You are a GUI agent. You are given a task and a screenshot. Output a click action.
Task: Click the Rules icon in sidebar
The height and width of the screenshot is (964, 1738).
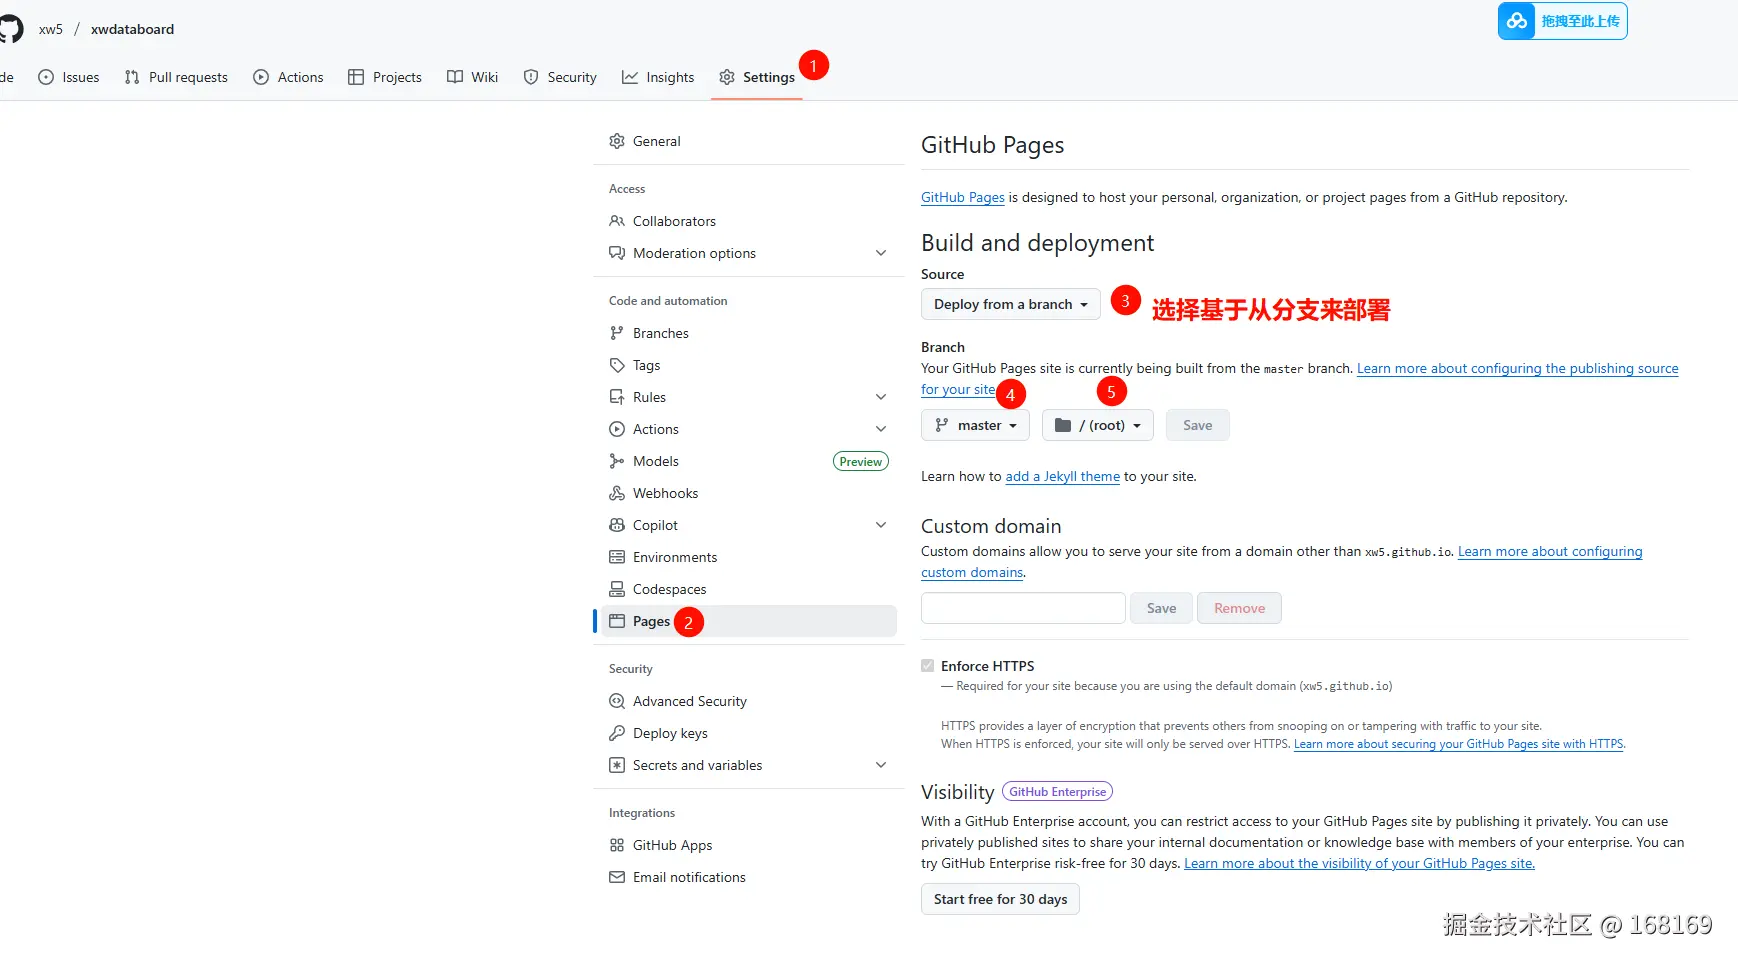coord(617,397)
